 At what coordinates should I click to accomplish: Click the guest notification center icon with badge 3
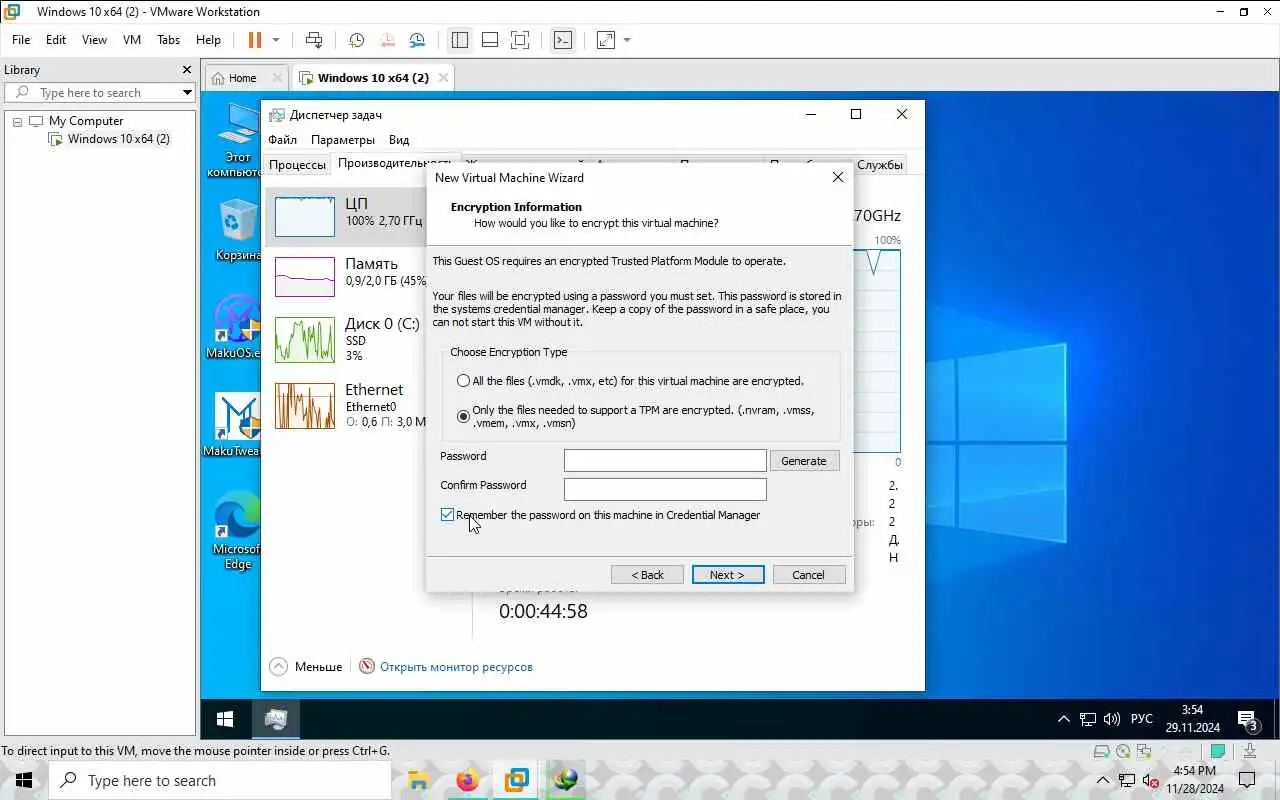pos(1247,720)
